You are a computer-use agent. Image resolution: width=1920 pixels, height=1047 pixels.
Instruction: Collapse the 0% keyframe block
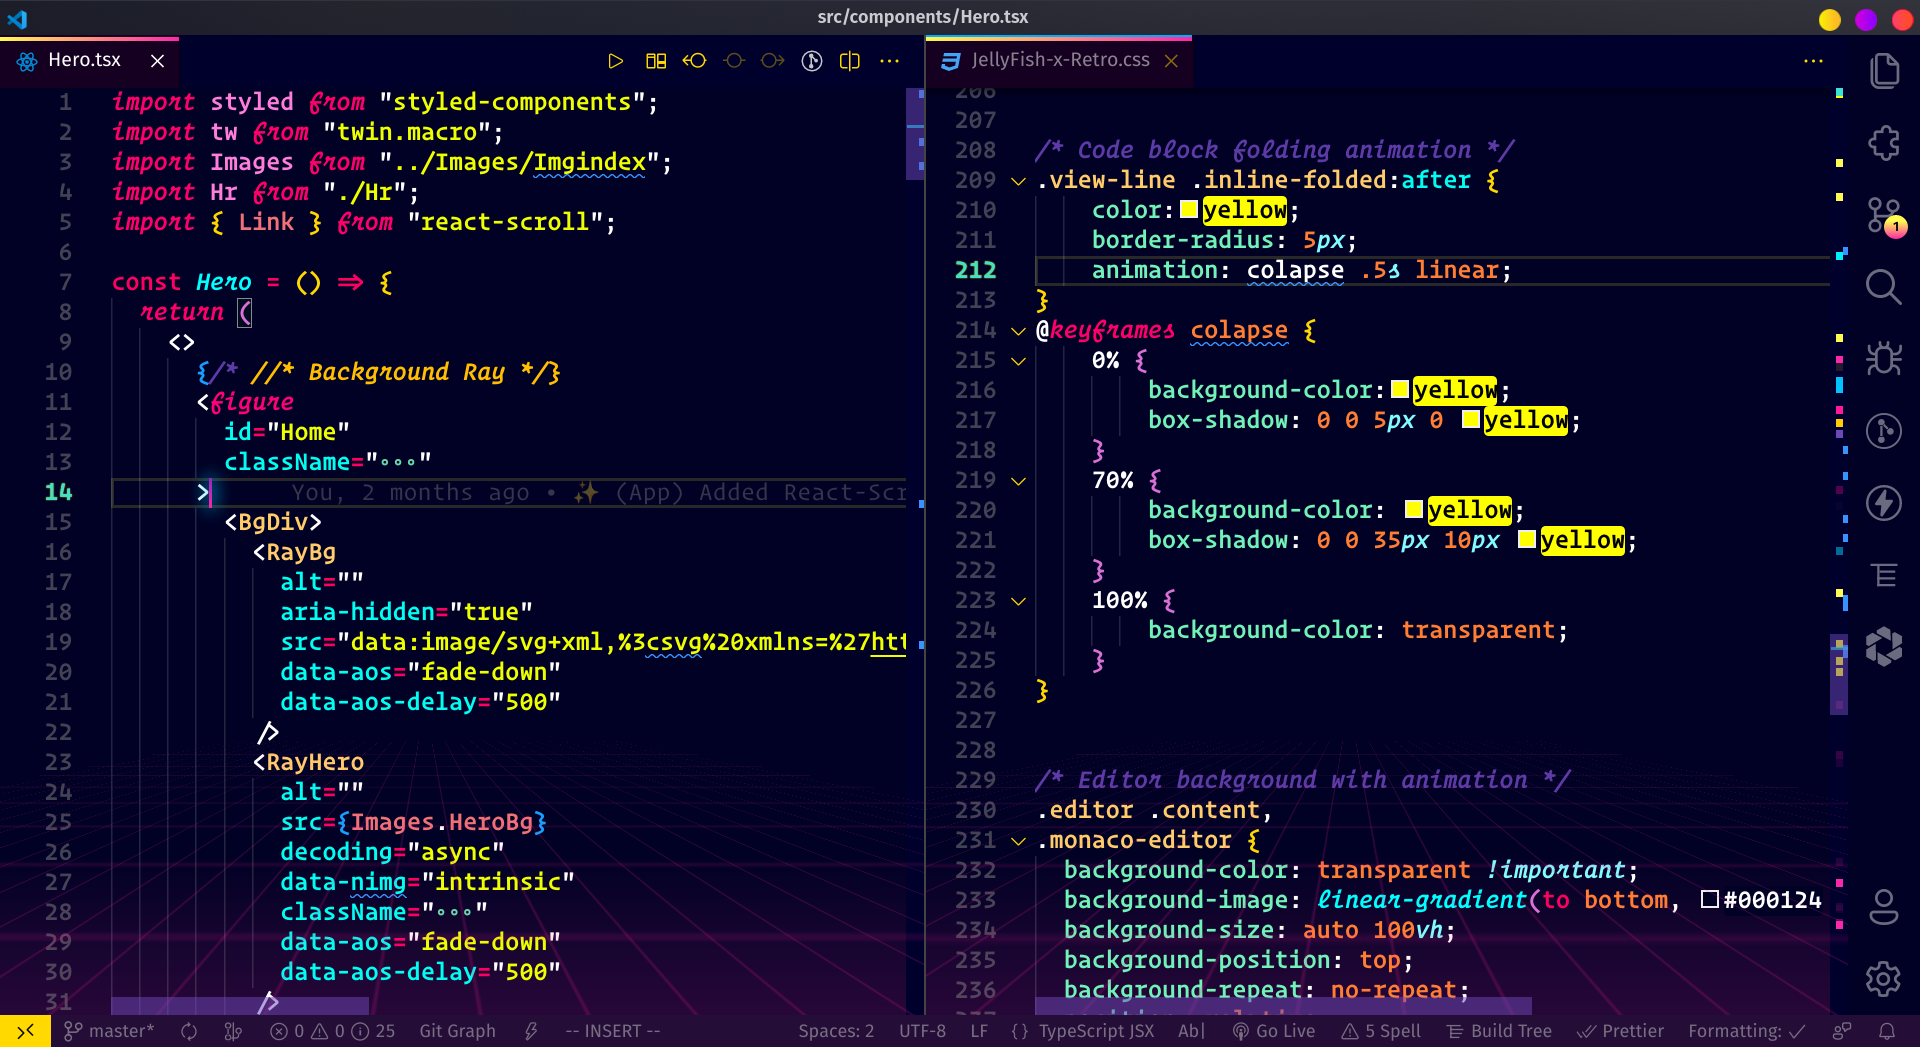click(1018, 361)
